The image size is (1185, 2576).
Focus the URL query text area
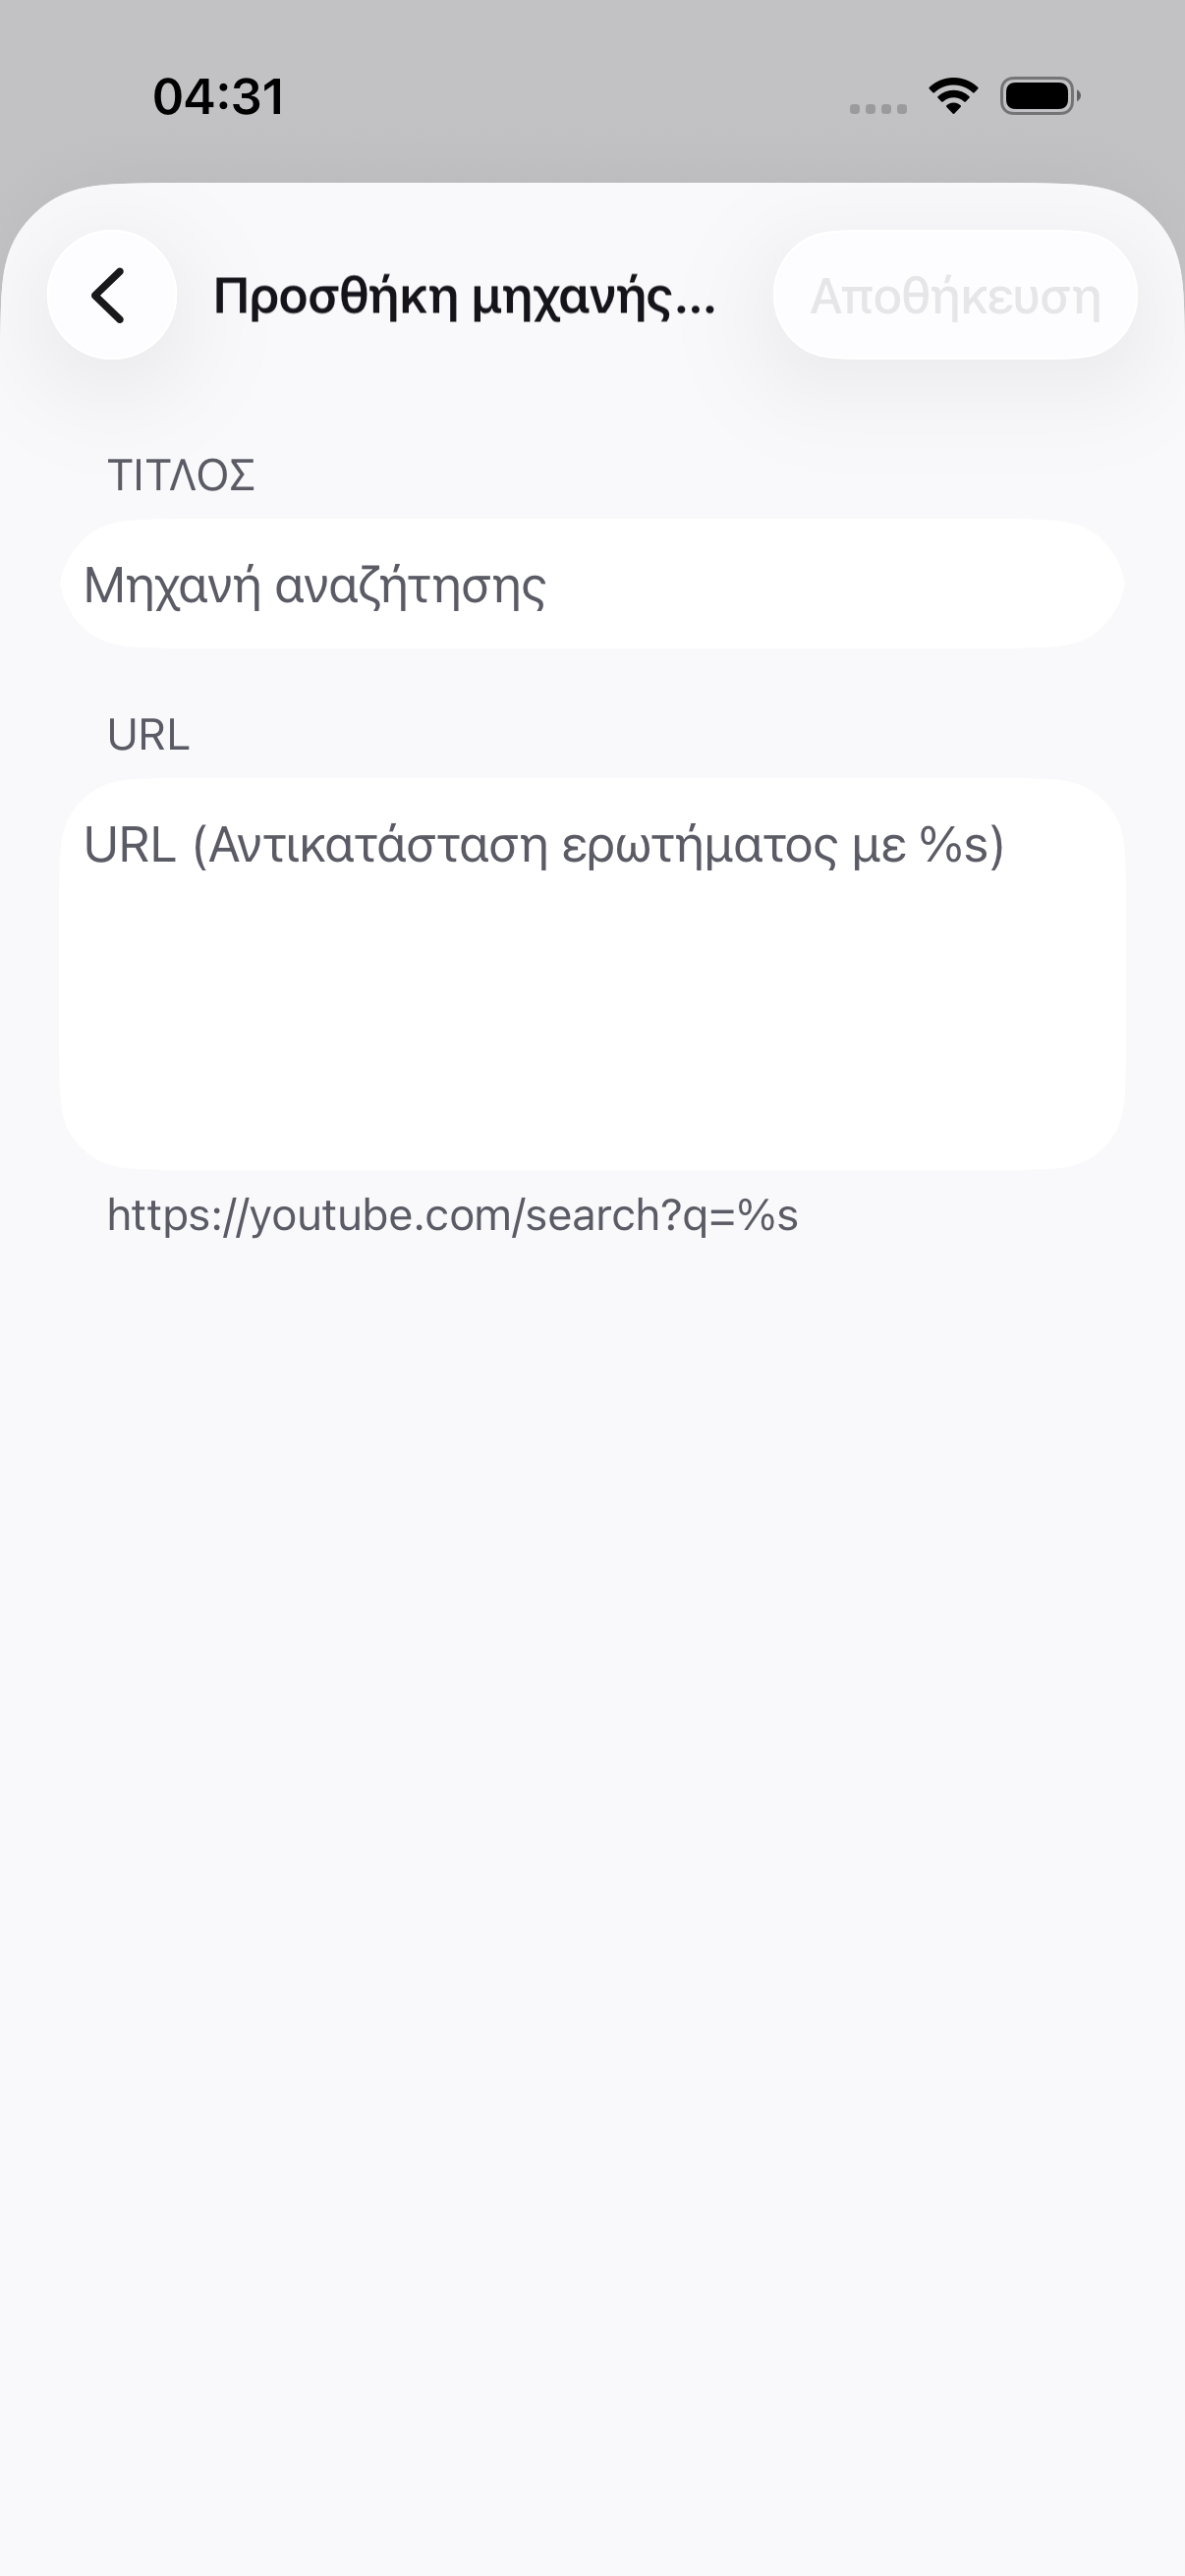(592, 974)
